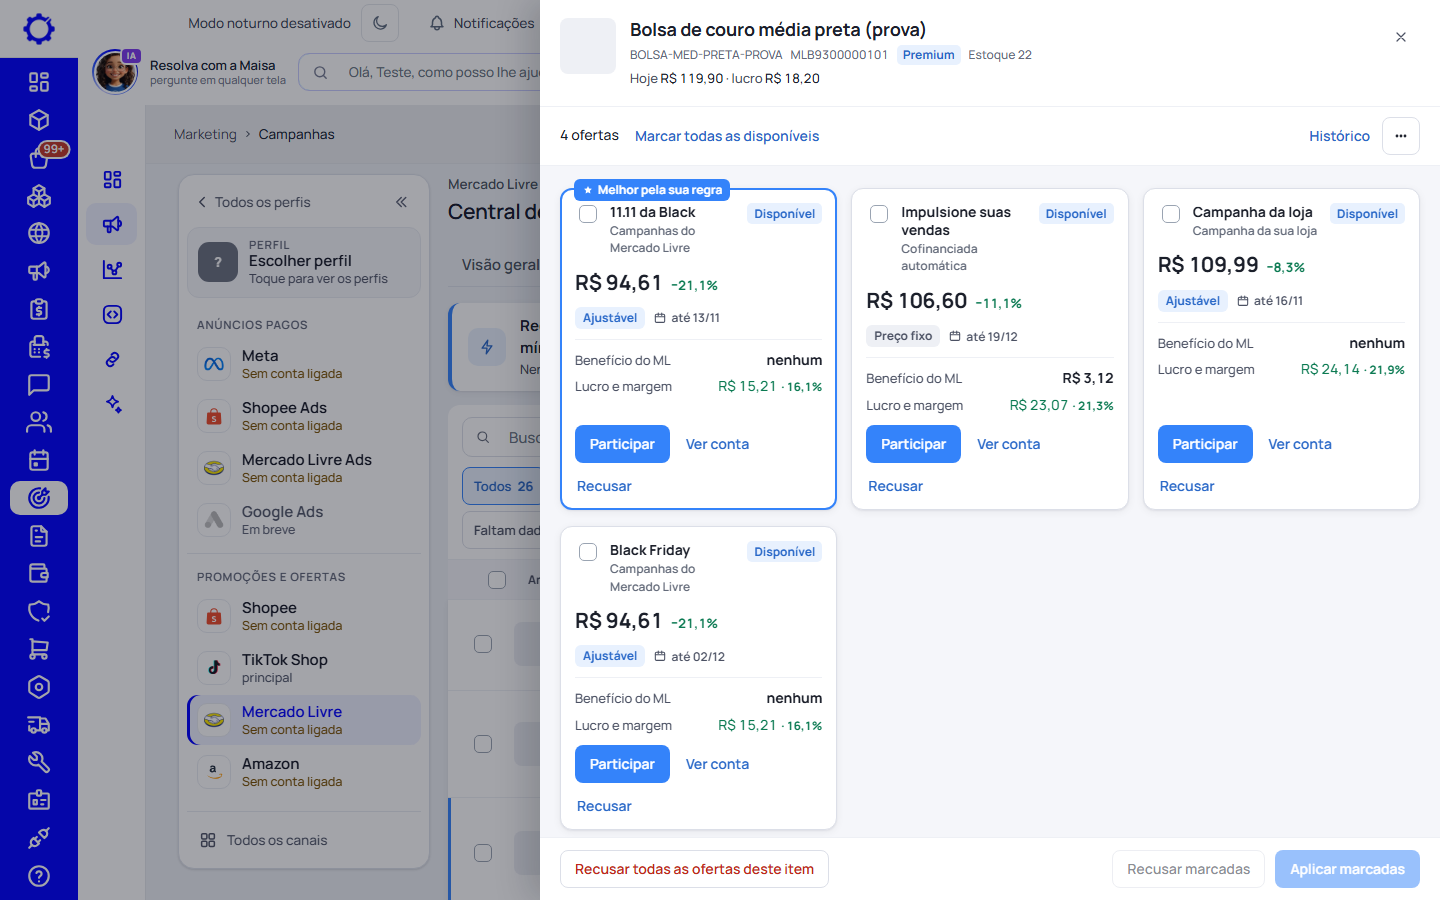
Task: Open the globe icon in sidebar
Action: (x=39, y=233)
